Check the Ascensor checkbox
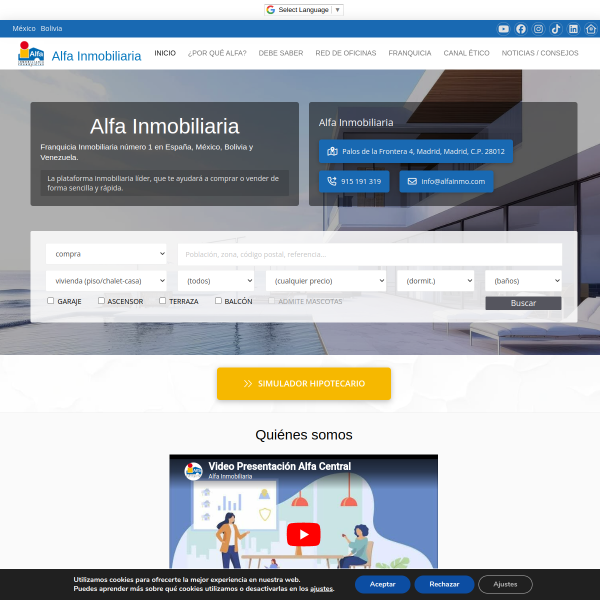Screen dimensions: 600x600 click(x=101, y=301)
